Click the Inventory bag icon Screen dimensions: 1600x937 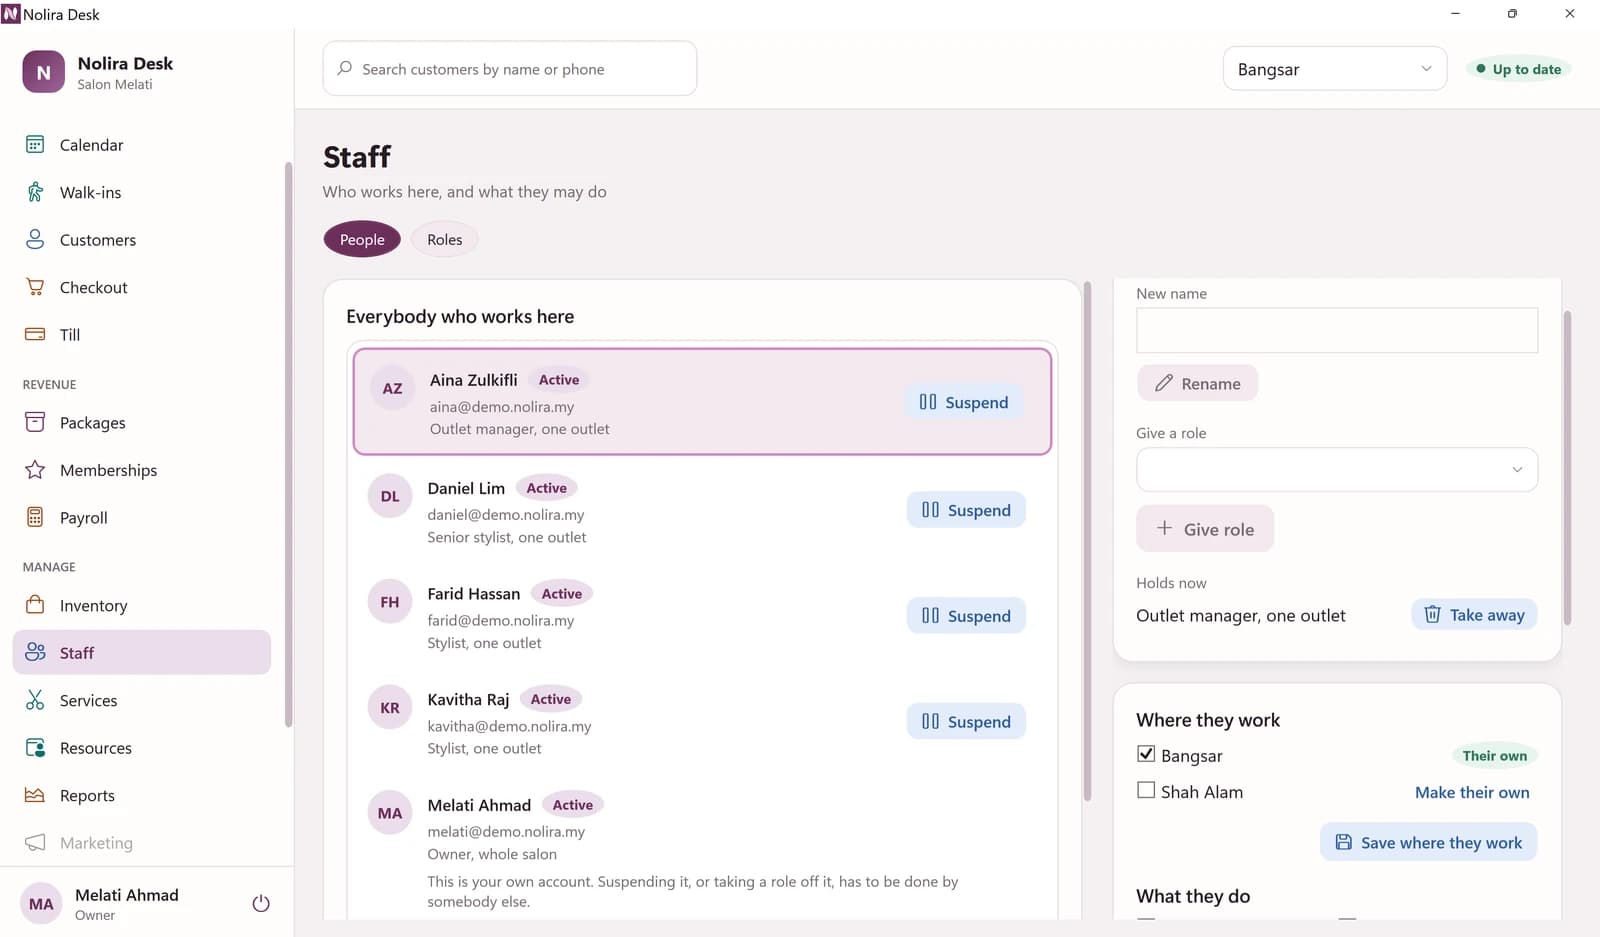(35, 605)
